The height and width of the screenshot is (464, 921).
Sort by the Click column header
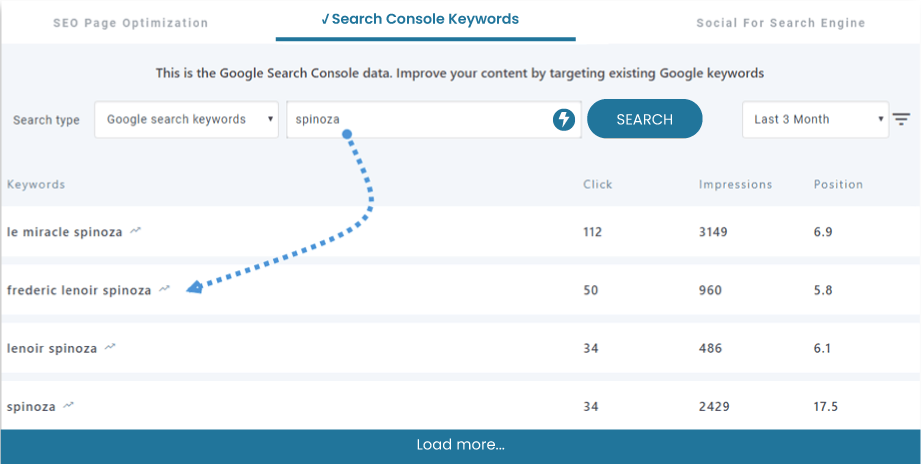click(x=598, y=185)
